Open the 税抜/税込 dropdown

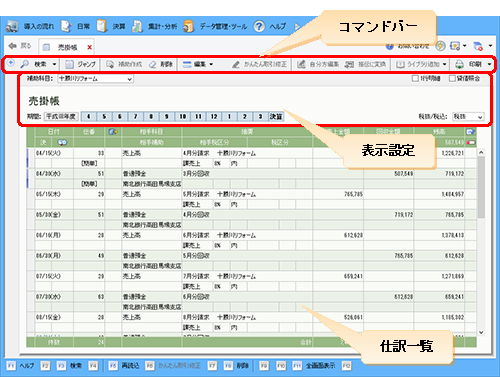[468, 117]
